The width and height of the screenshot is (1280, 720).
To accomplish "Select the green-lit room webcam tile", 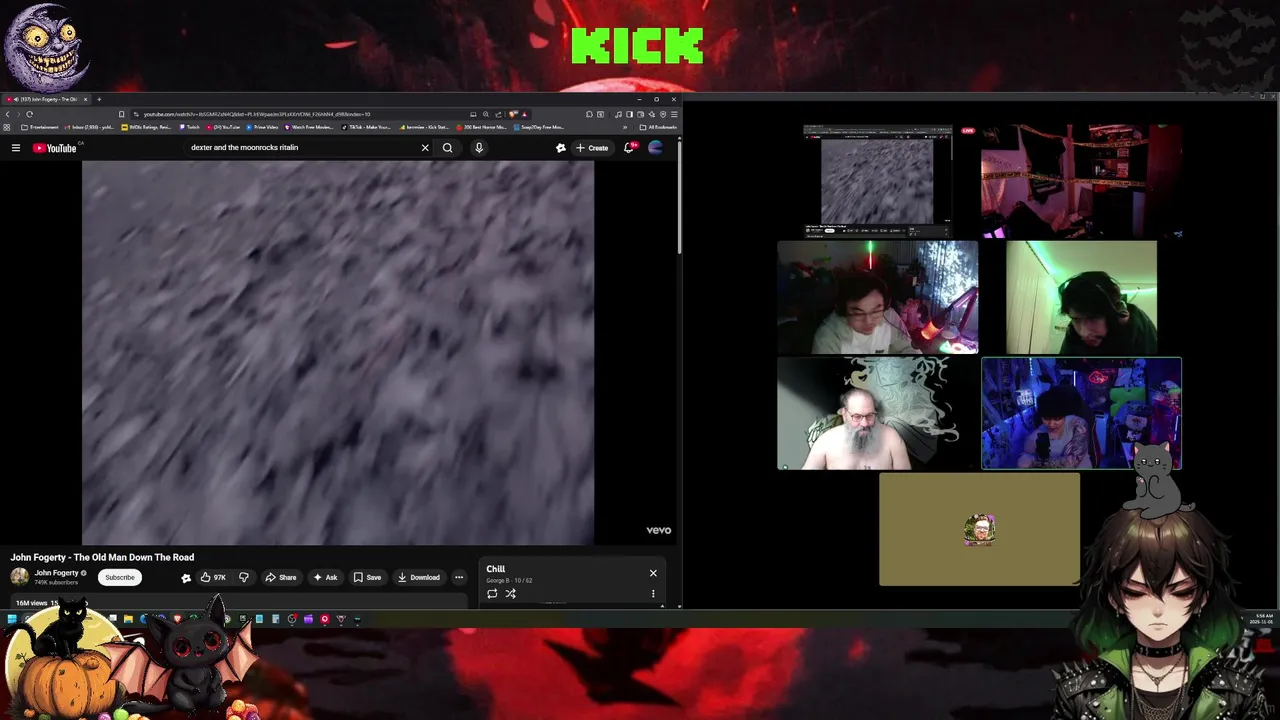I will [1081, 298].
